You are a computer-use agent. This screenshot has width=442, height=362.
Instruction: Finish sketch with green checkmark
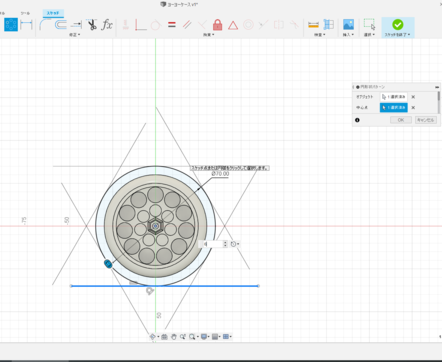pos(398,25)
